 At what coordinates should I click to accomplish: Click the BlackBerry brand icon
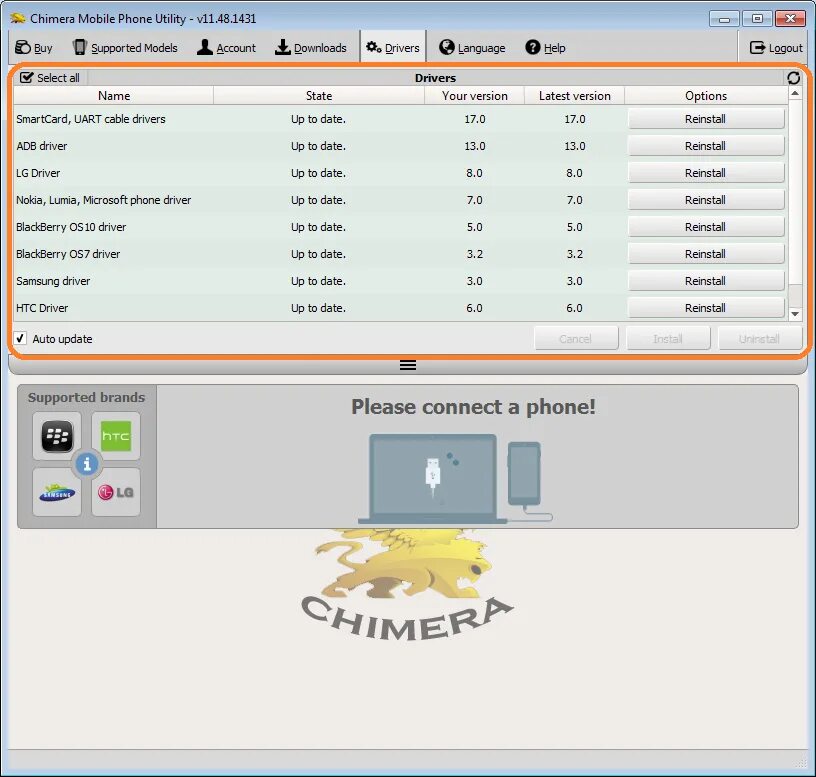tap(57, 436)
